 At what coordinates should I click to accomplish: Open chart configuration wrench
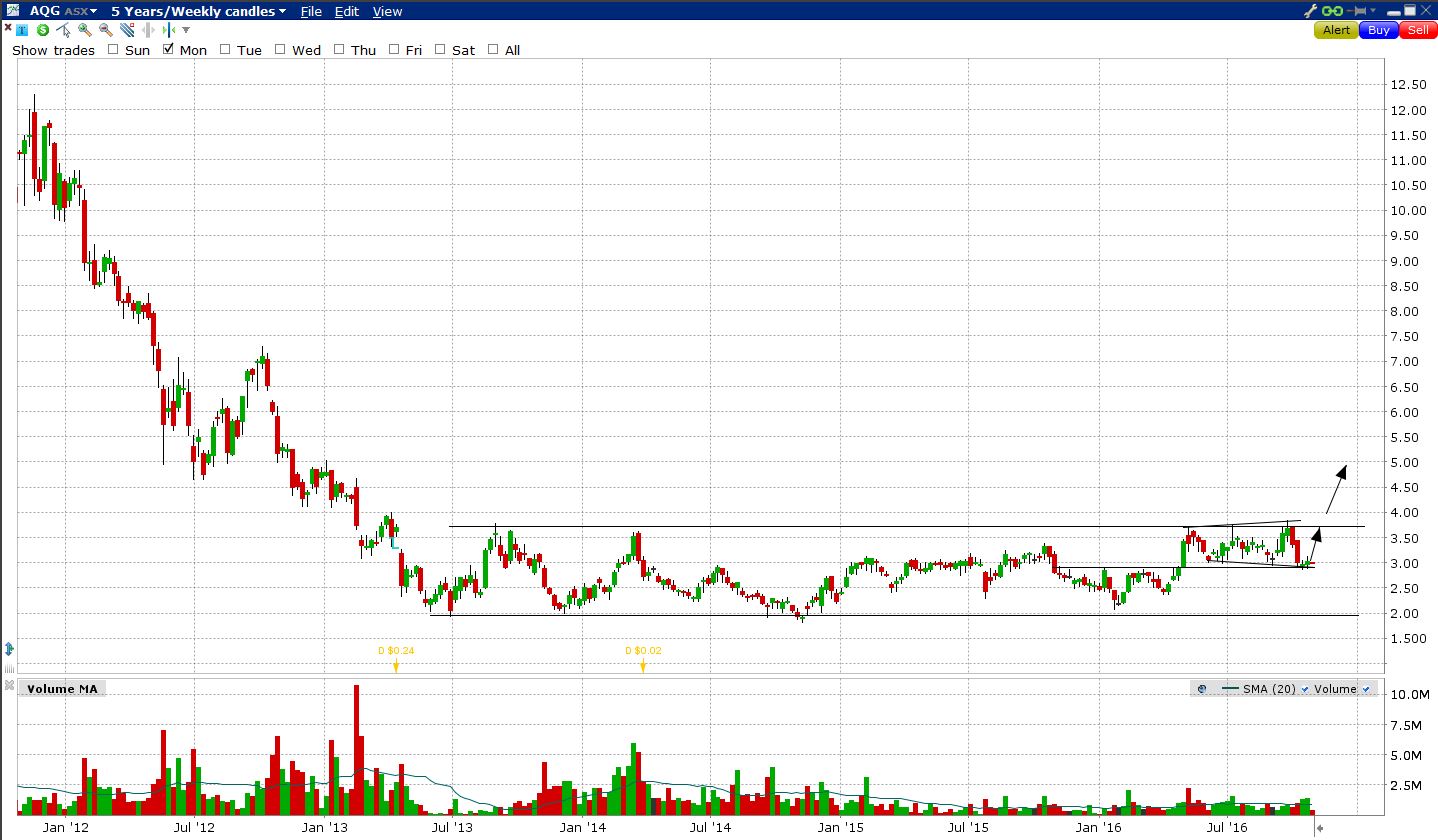click(1311, 11)
